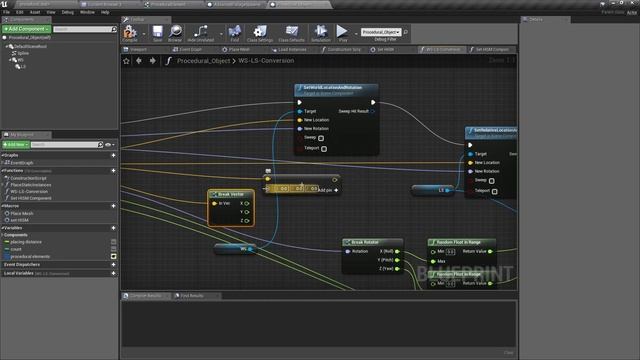The width and height of the screenshot is (640, 360).
Task: Select the WS component in tree
Action: pos(18,60)
